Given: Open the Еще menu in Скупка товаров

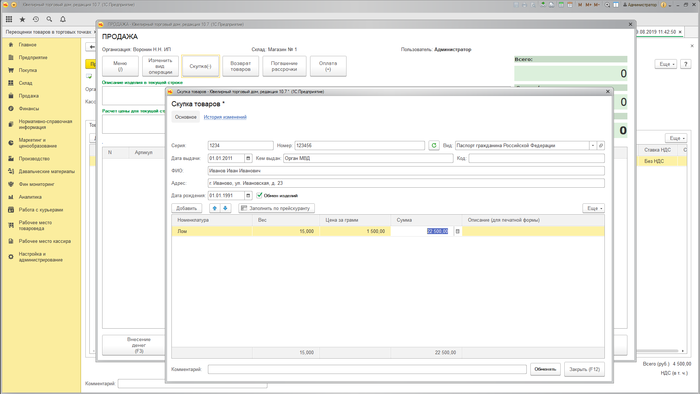Looking at the screenshot, I should pyautogui.click(x=594, y=208).
